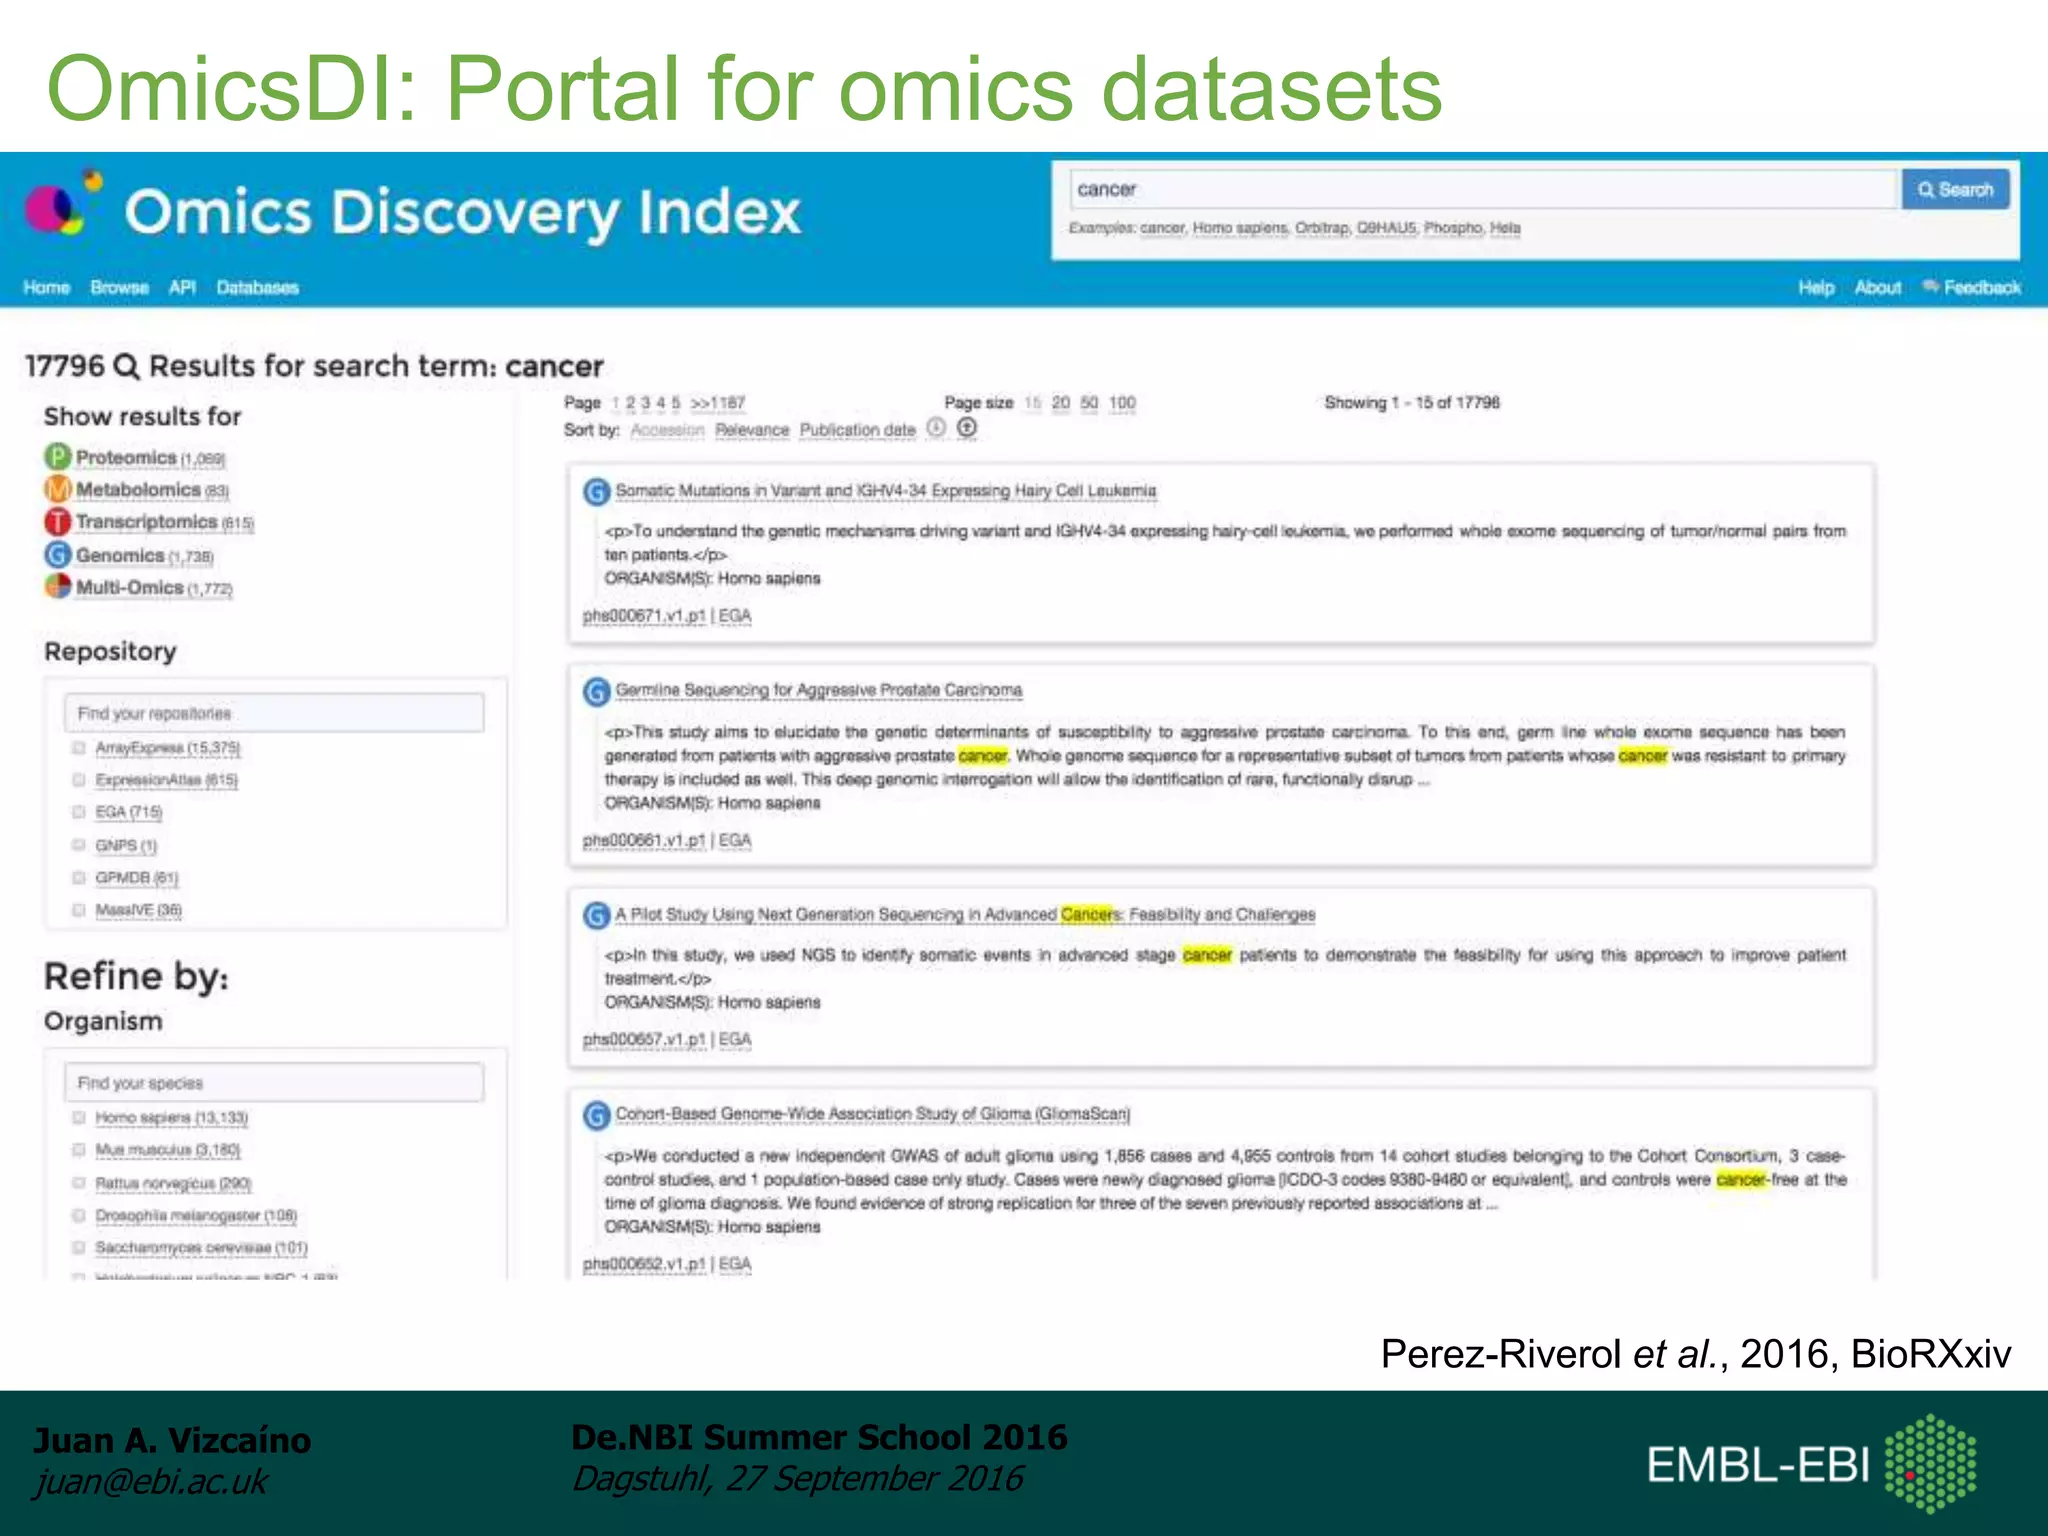Open Pilot Study Next Generation Sequencing title
This screenshot has height=1536, width=2048.
coord(965,914)
